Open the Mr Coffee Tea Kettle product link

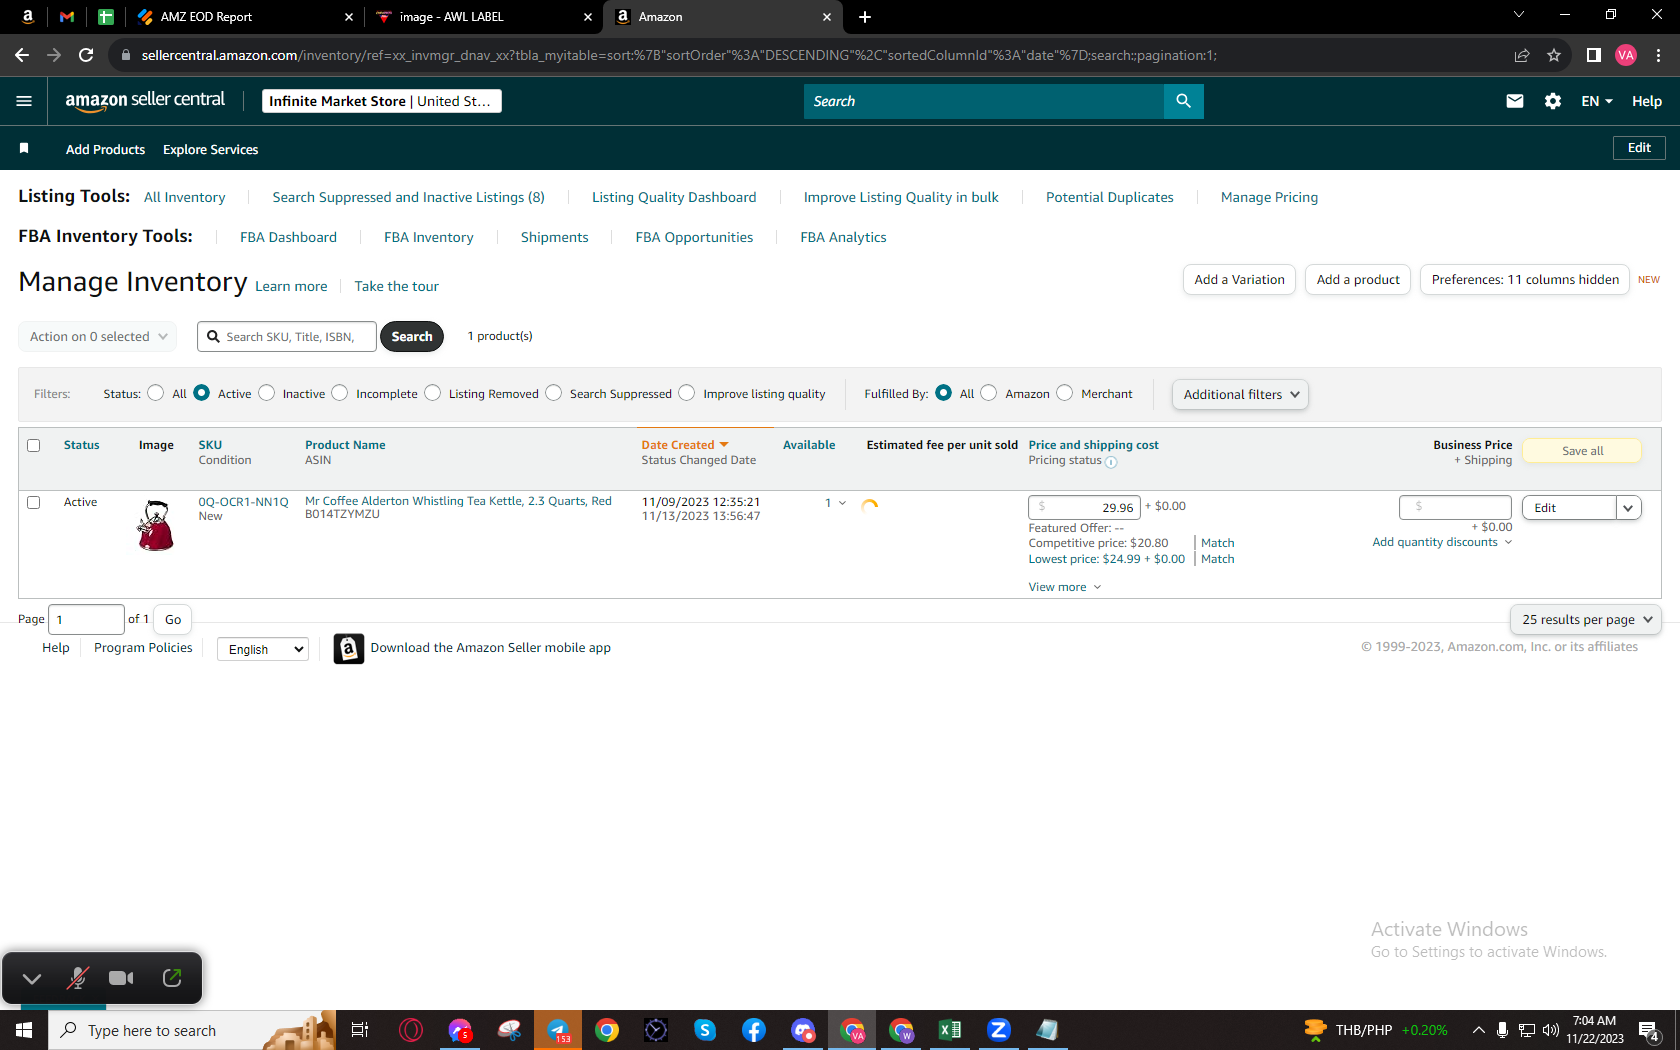(458, 501)
